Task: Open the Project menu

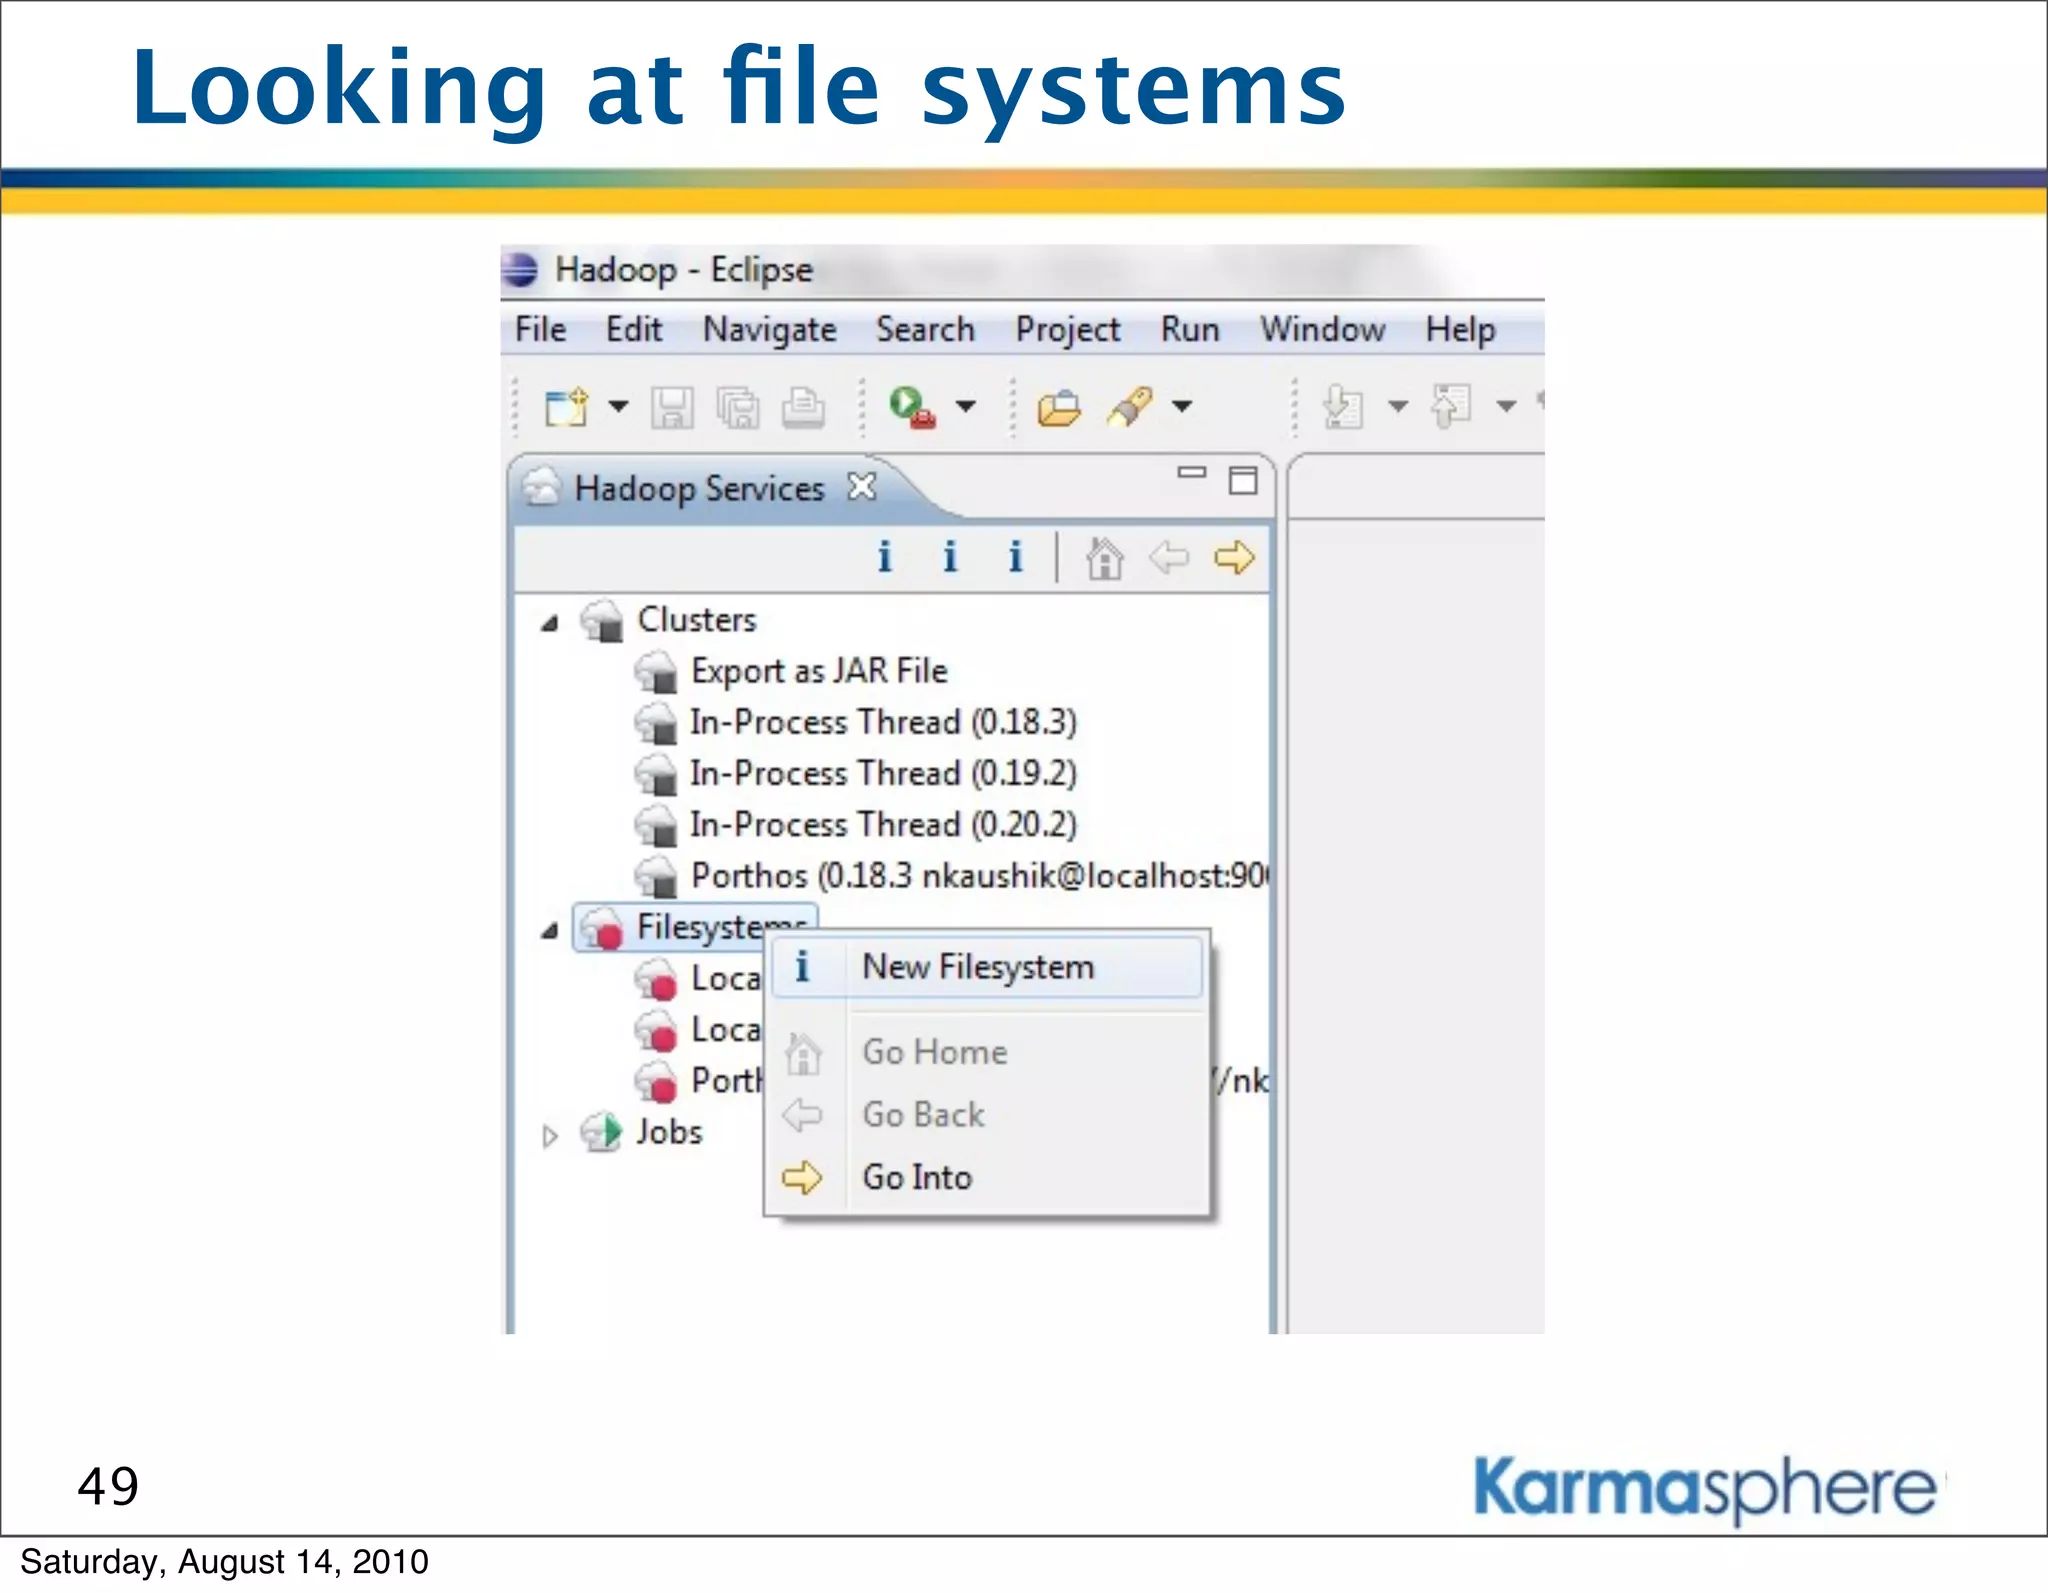Action: click(1068, 330)
